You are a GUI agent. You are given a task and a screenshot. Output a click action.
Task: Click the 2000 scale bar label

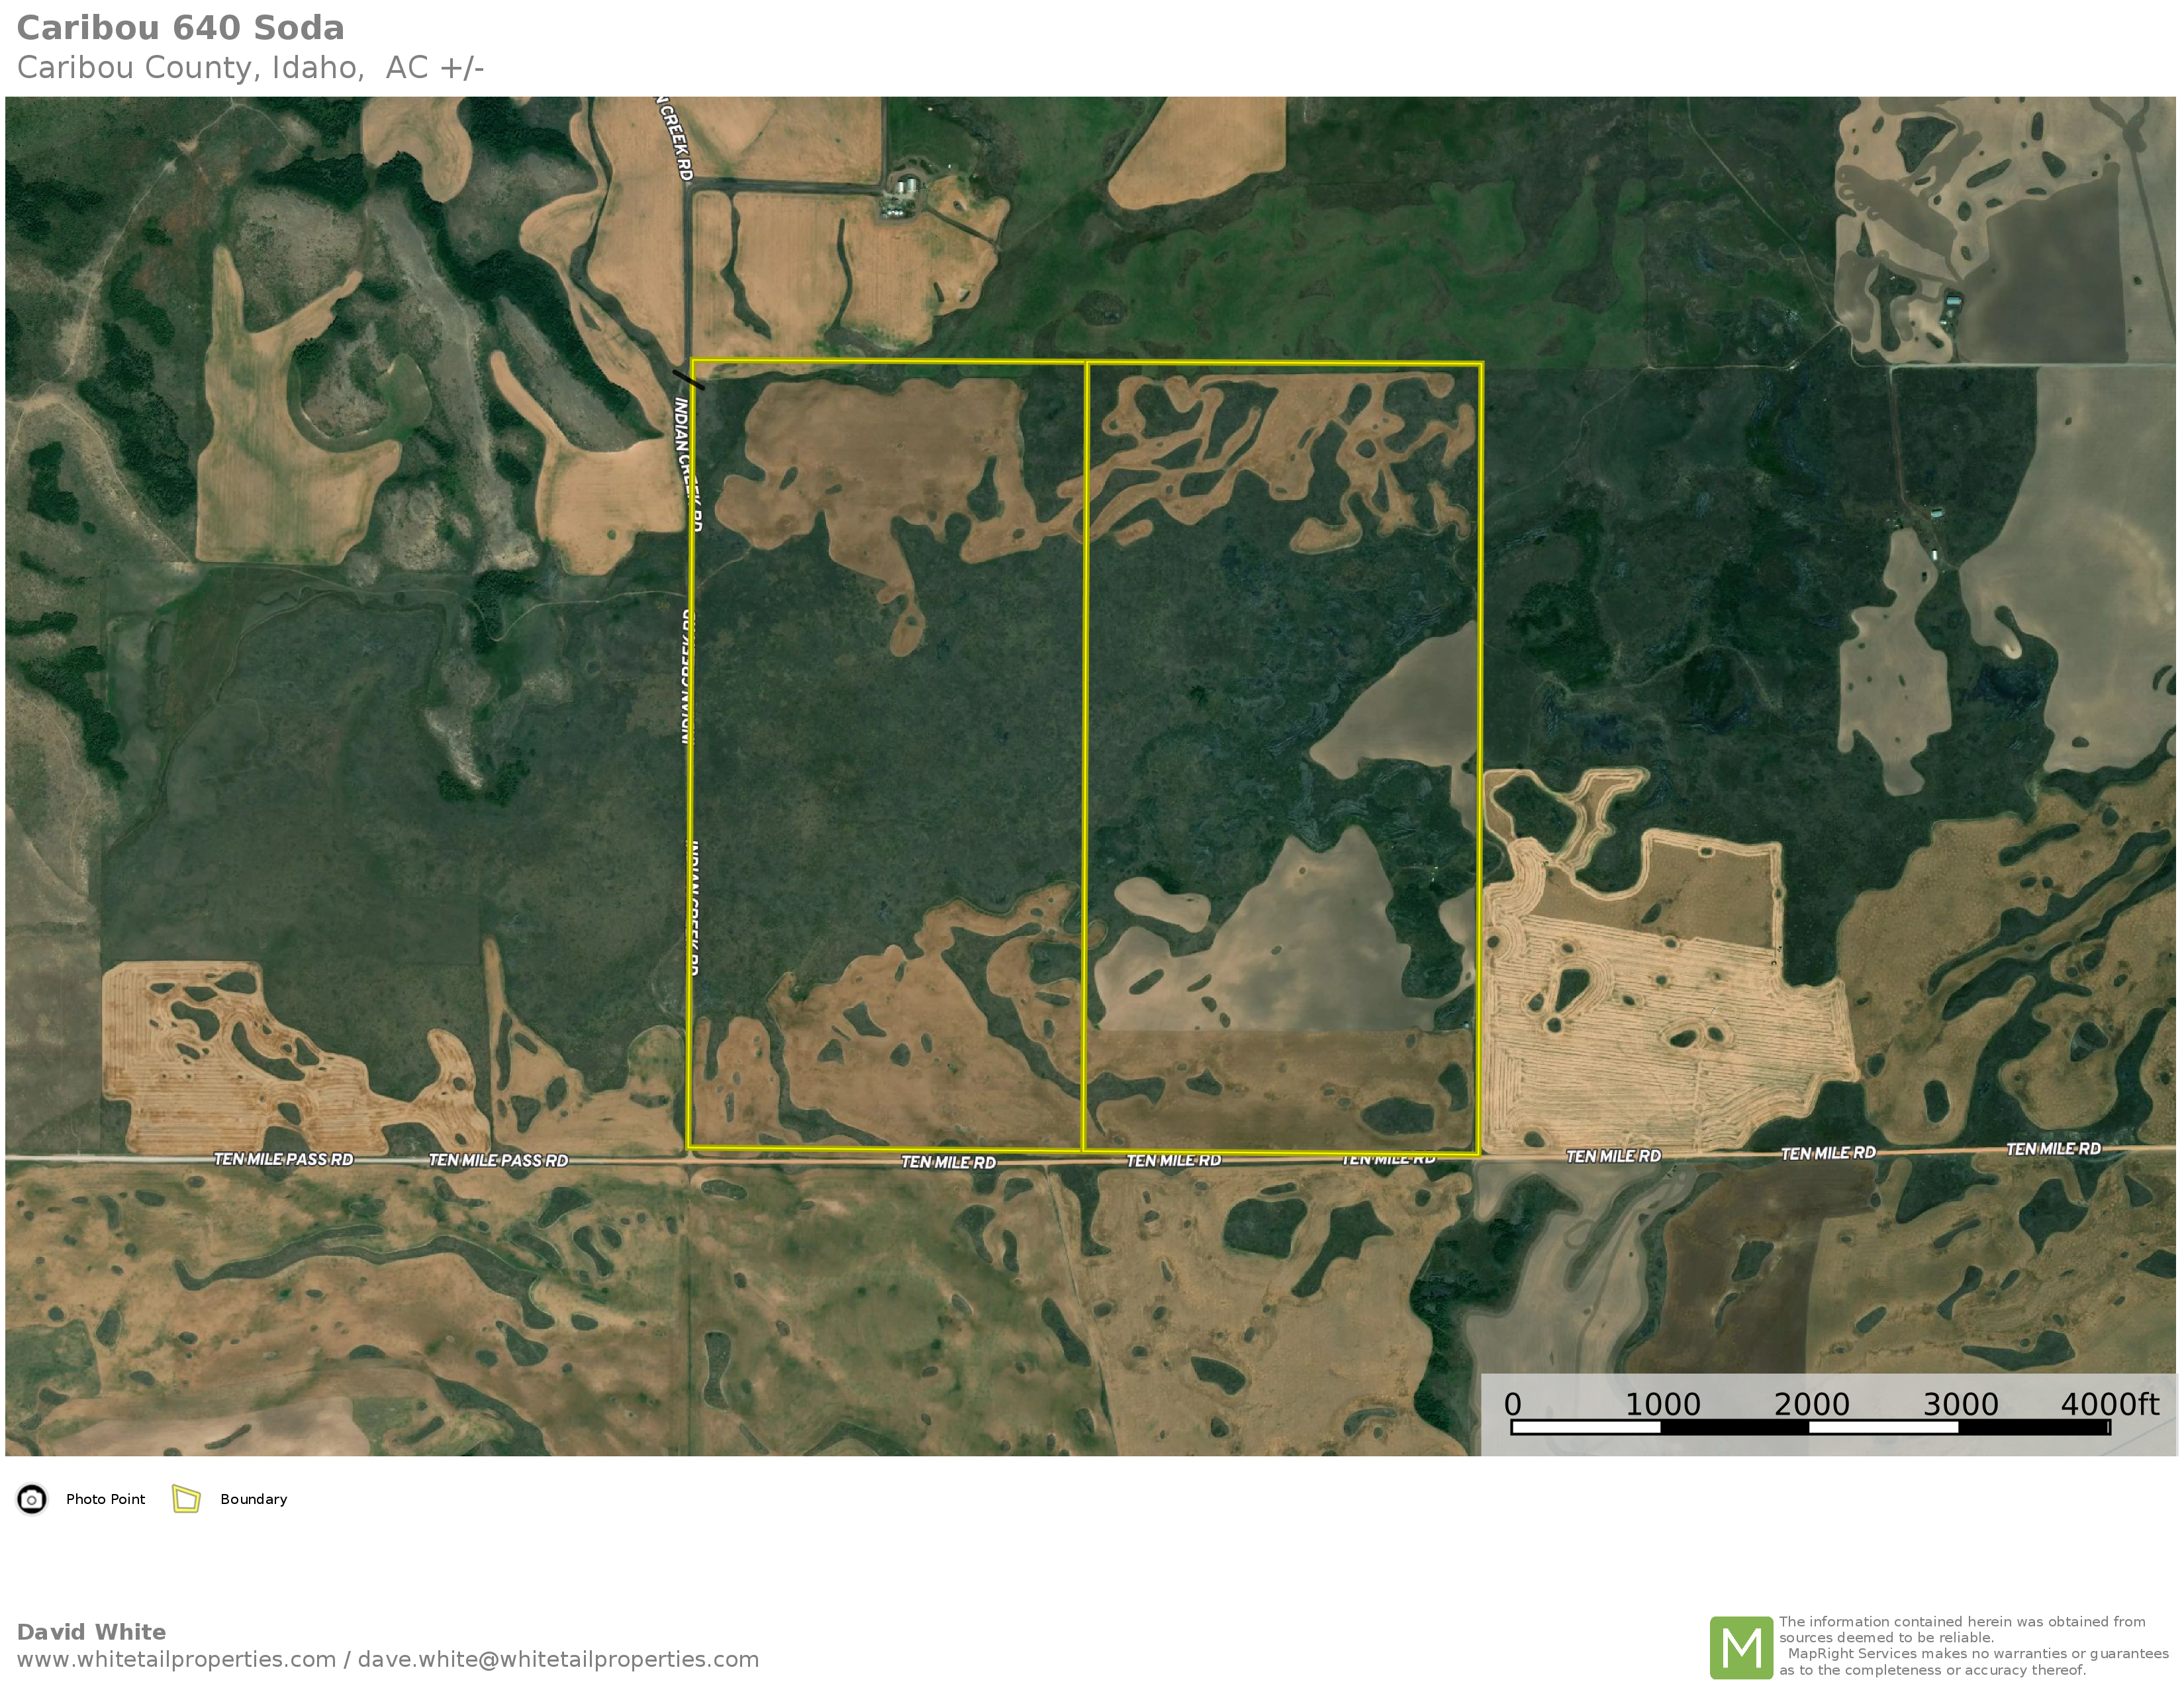click(1811, 1405)
